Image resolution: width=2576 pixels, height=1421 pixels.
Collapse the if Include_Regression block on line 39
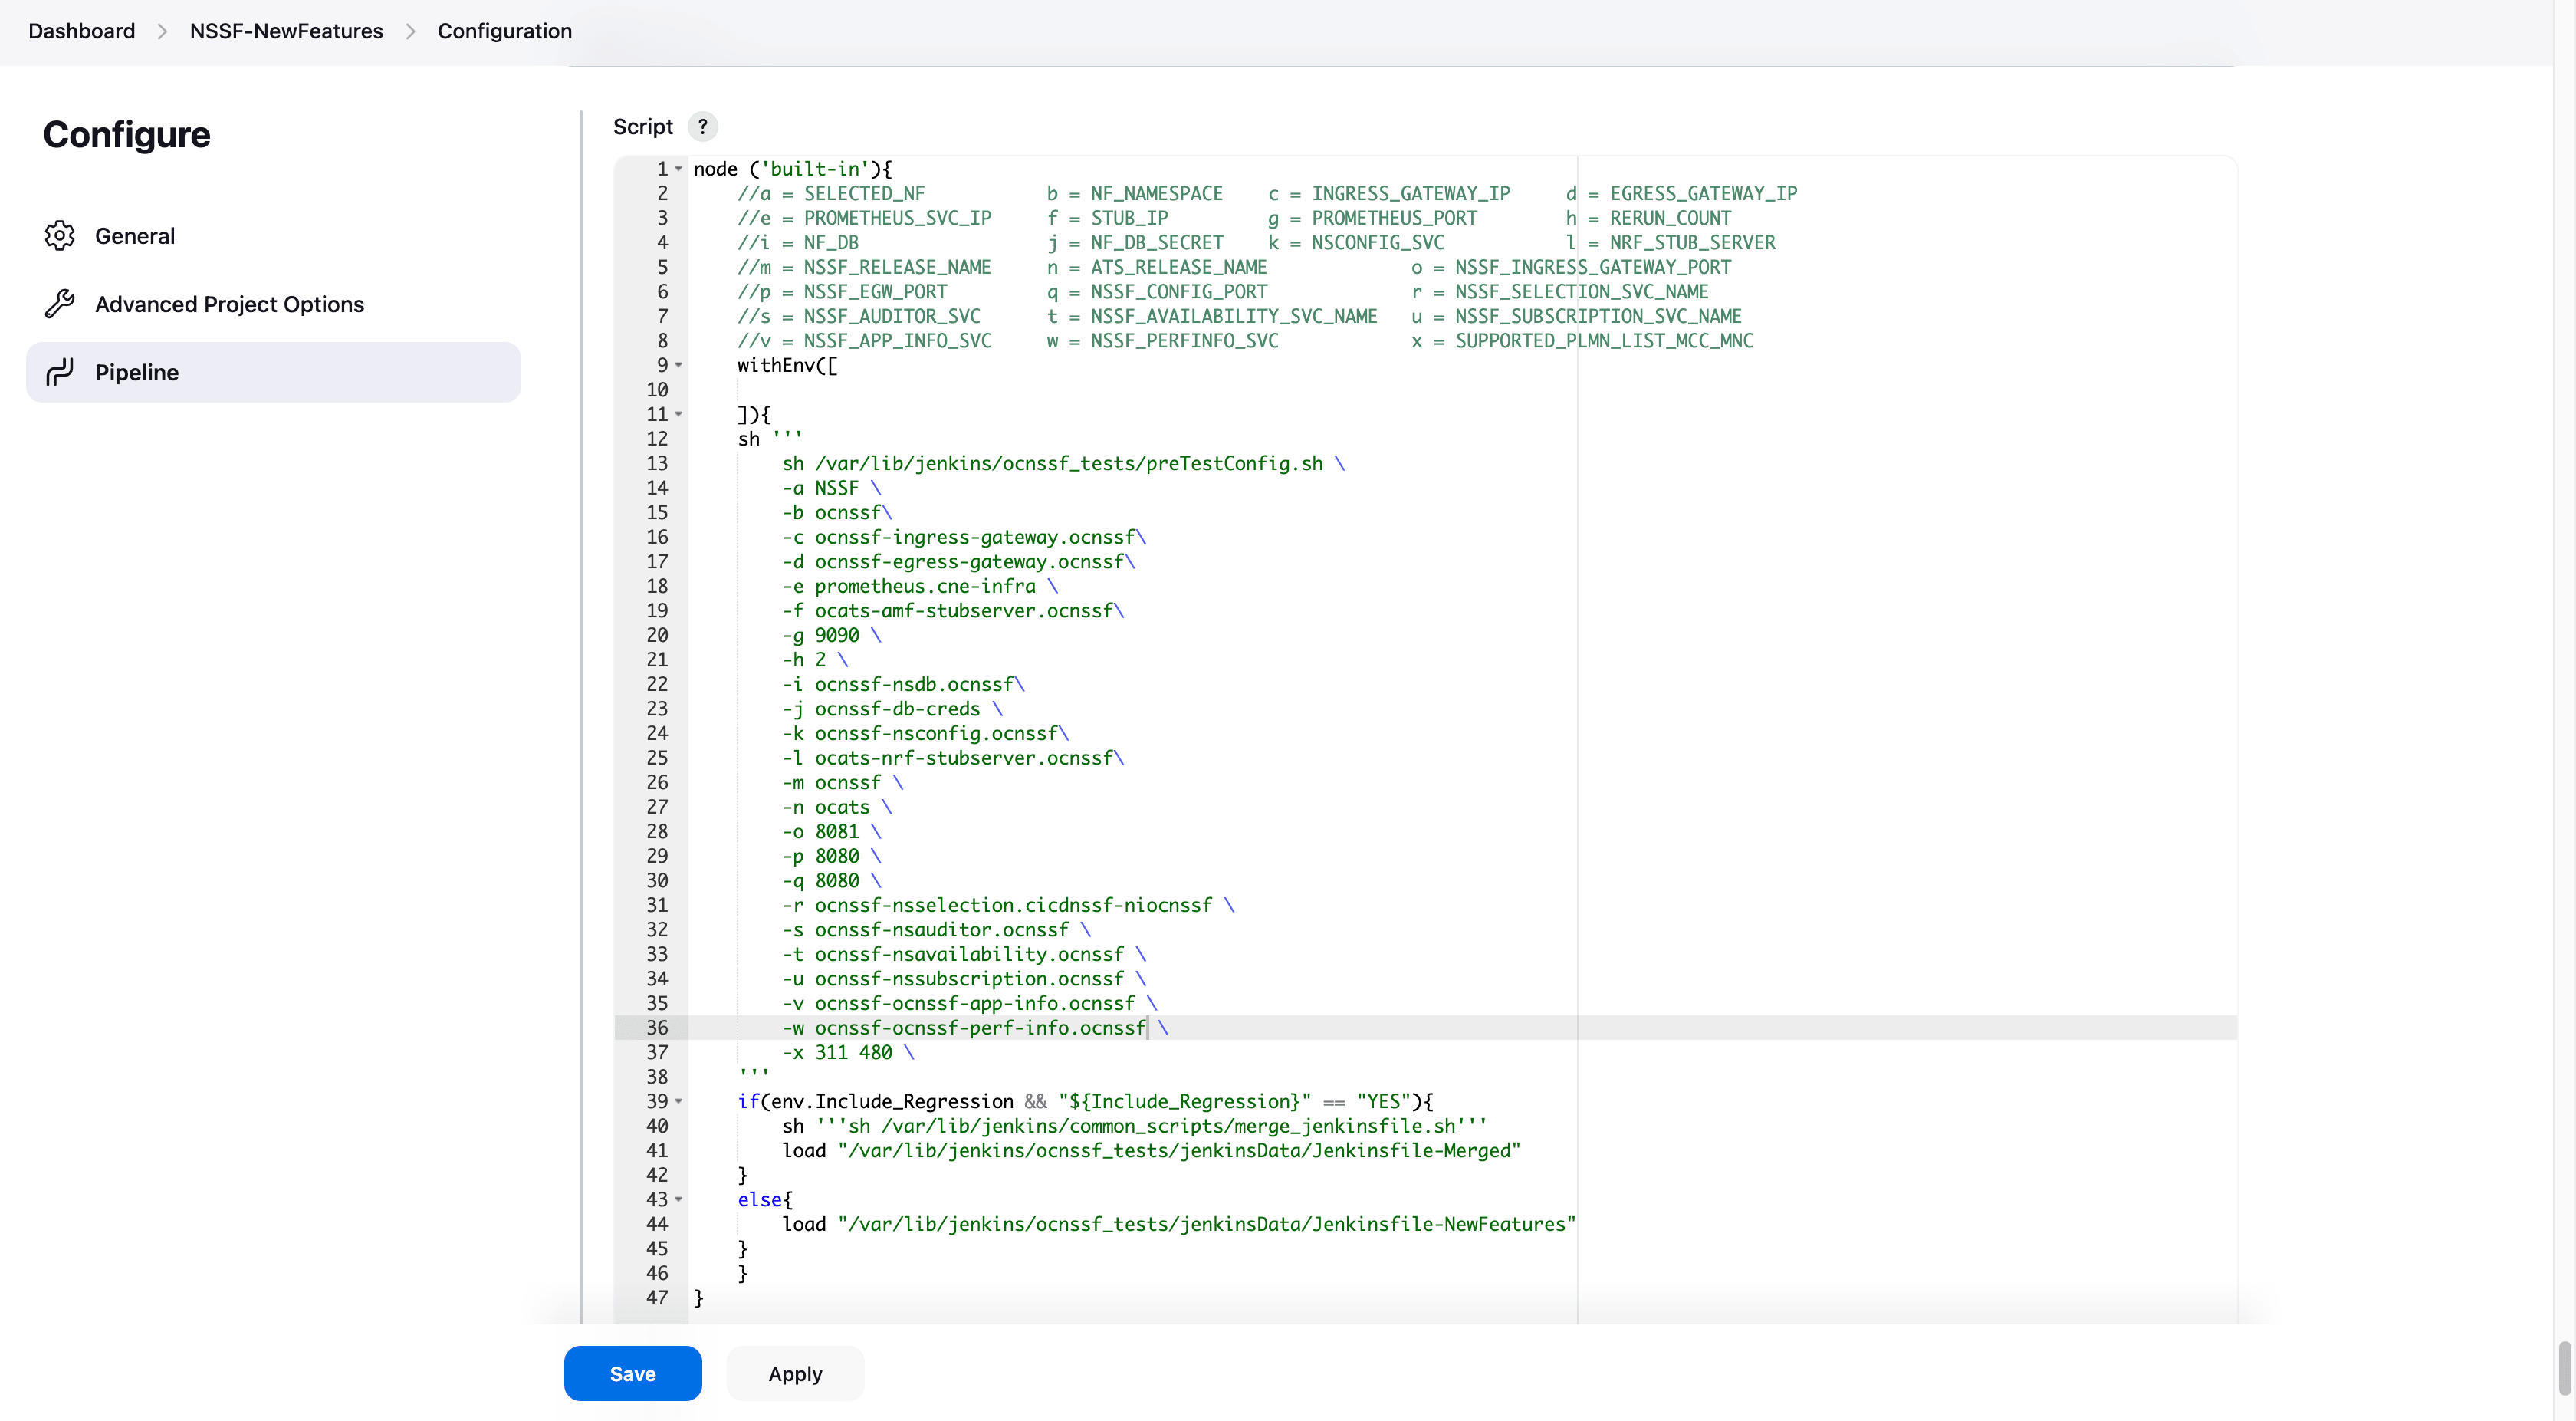[678, 1101]
